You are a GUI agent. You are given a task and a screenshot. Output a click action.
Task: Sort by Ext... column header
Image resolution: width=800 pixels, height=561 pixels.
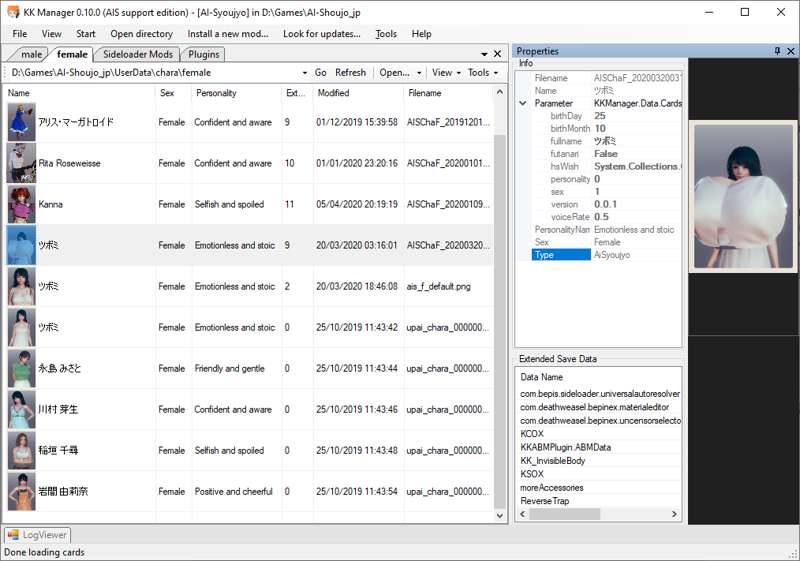tap(297, 93)
